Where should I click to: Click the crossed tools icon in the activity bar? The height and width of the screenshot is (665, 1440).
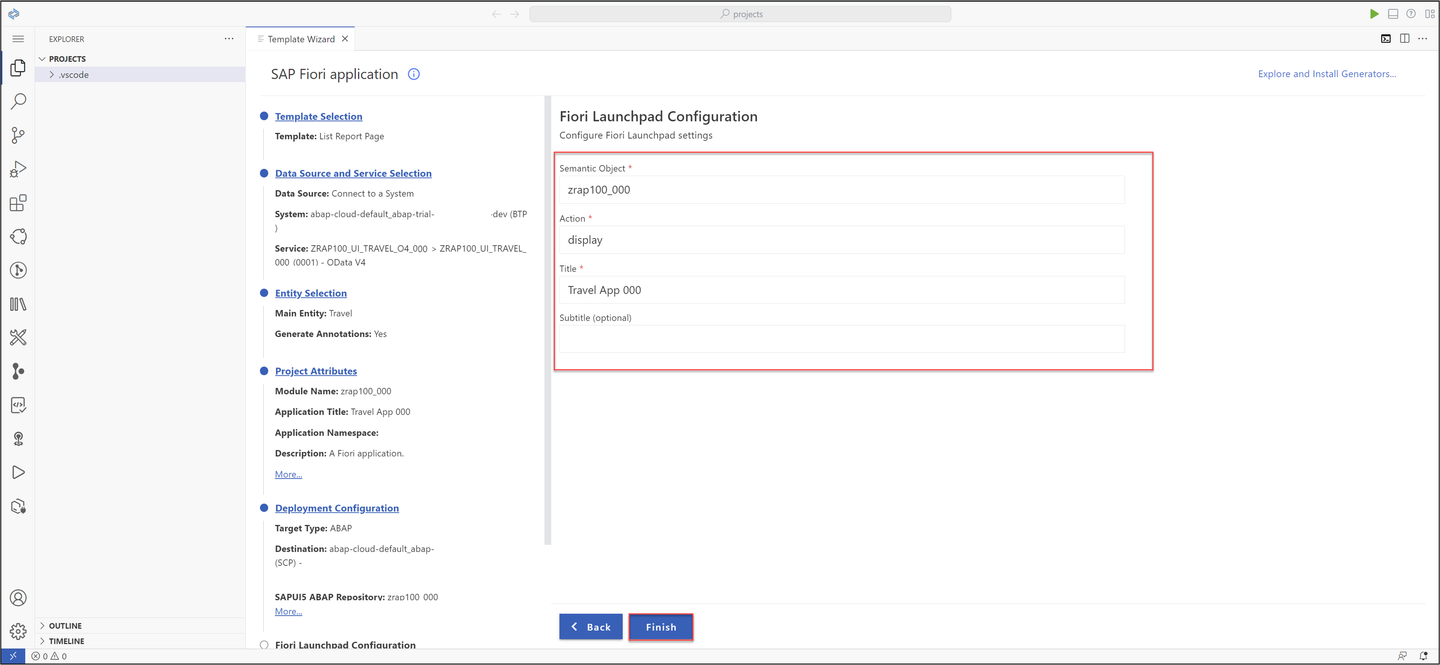(18, 338)
